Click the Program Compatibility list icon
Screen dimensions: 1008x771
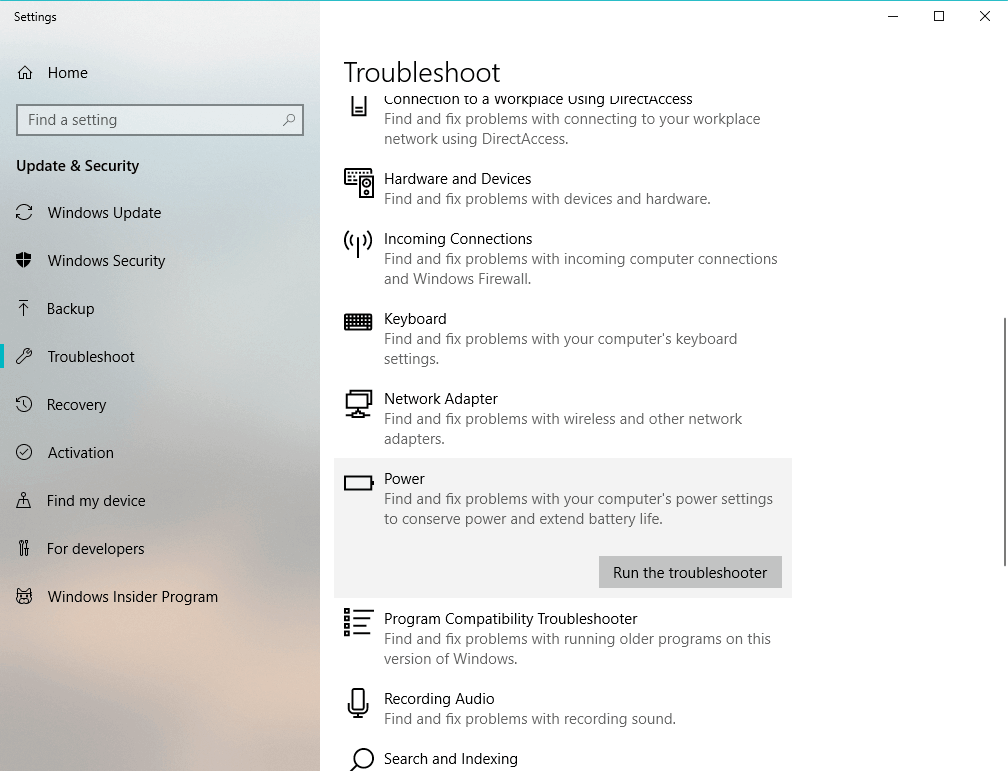tap(358, 622)
